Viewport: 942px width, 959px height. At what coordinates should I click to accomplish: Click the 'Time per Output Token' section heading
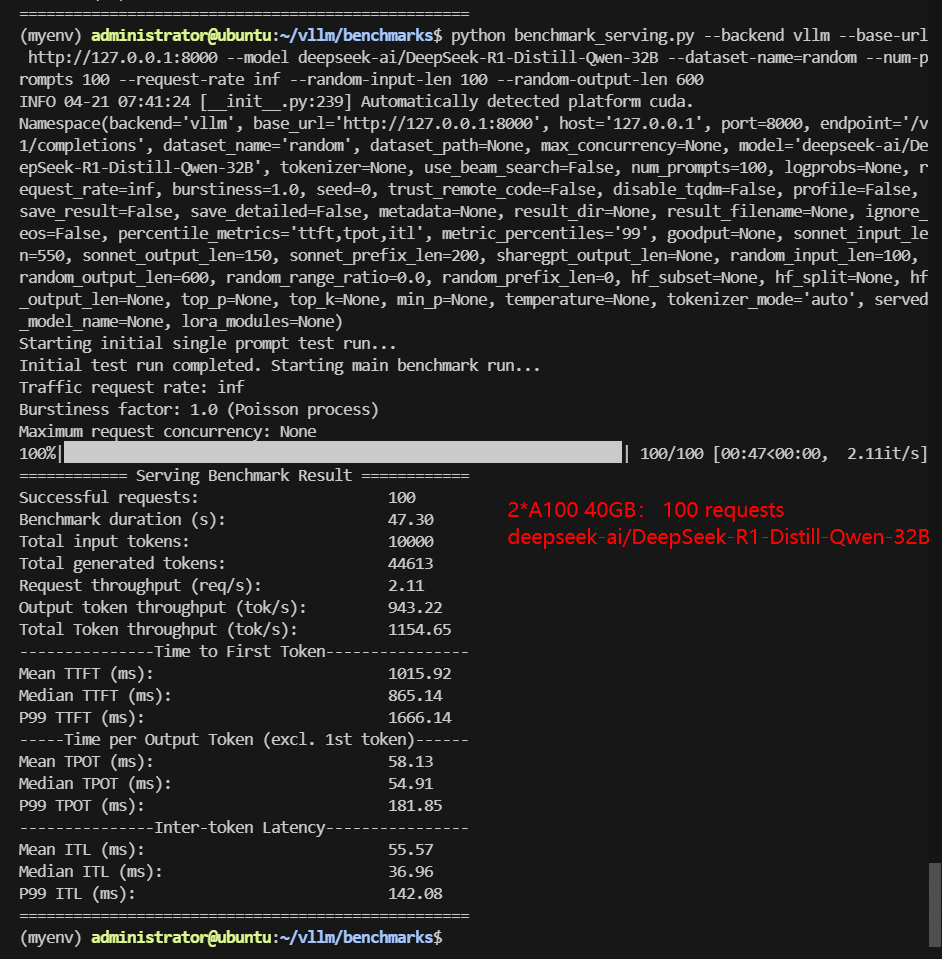point(240,739)
